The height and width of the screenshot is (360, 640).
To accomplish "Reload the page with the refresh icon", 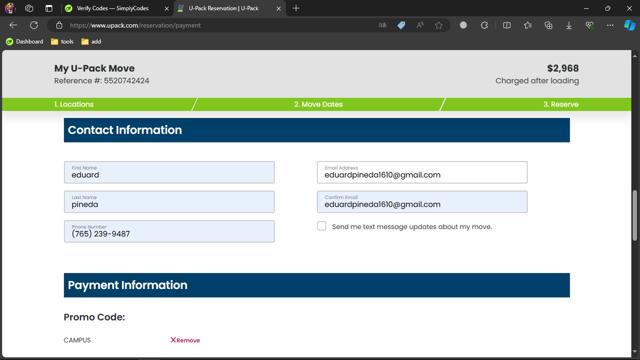I will coord(34,25).
